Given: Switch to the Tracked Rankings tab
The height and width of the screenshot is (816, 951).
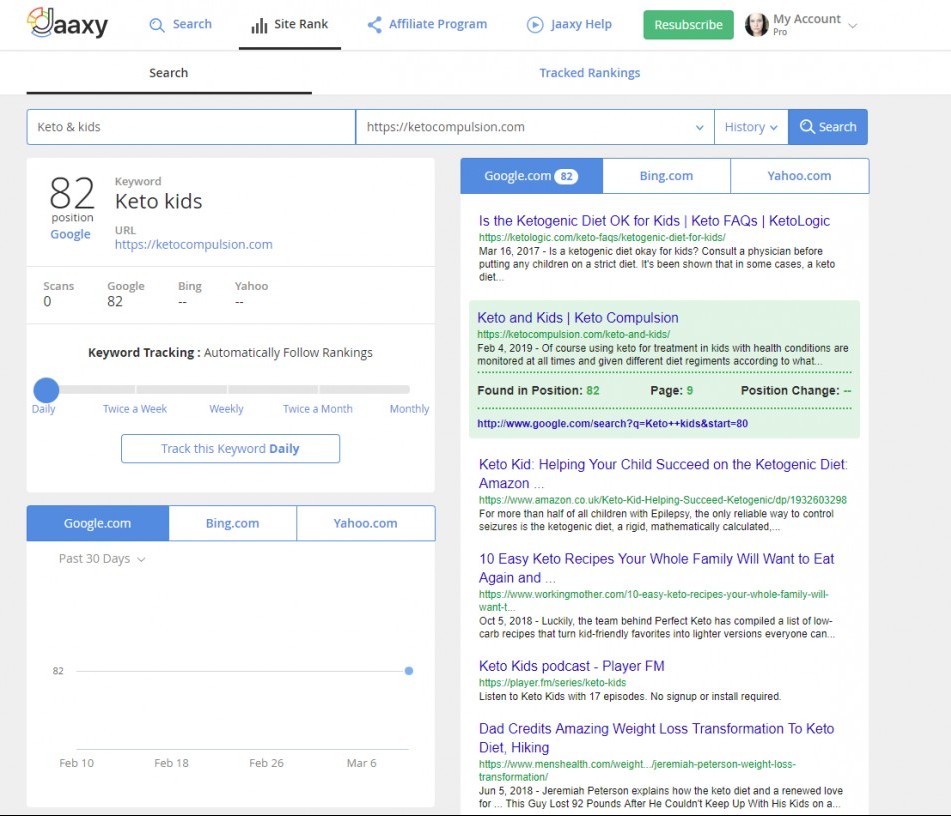Looking at the screenshot, I should click(590, 73).
